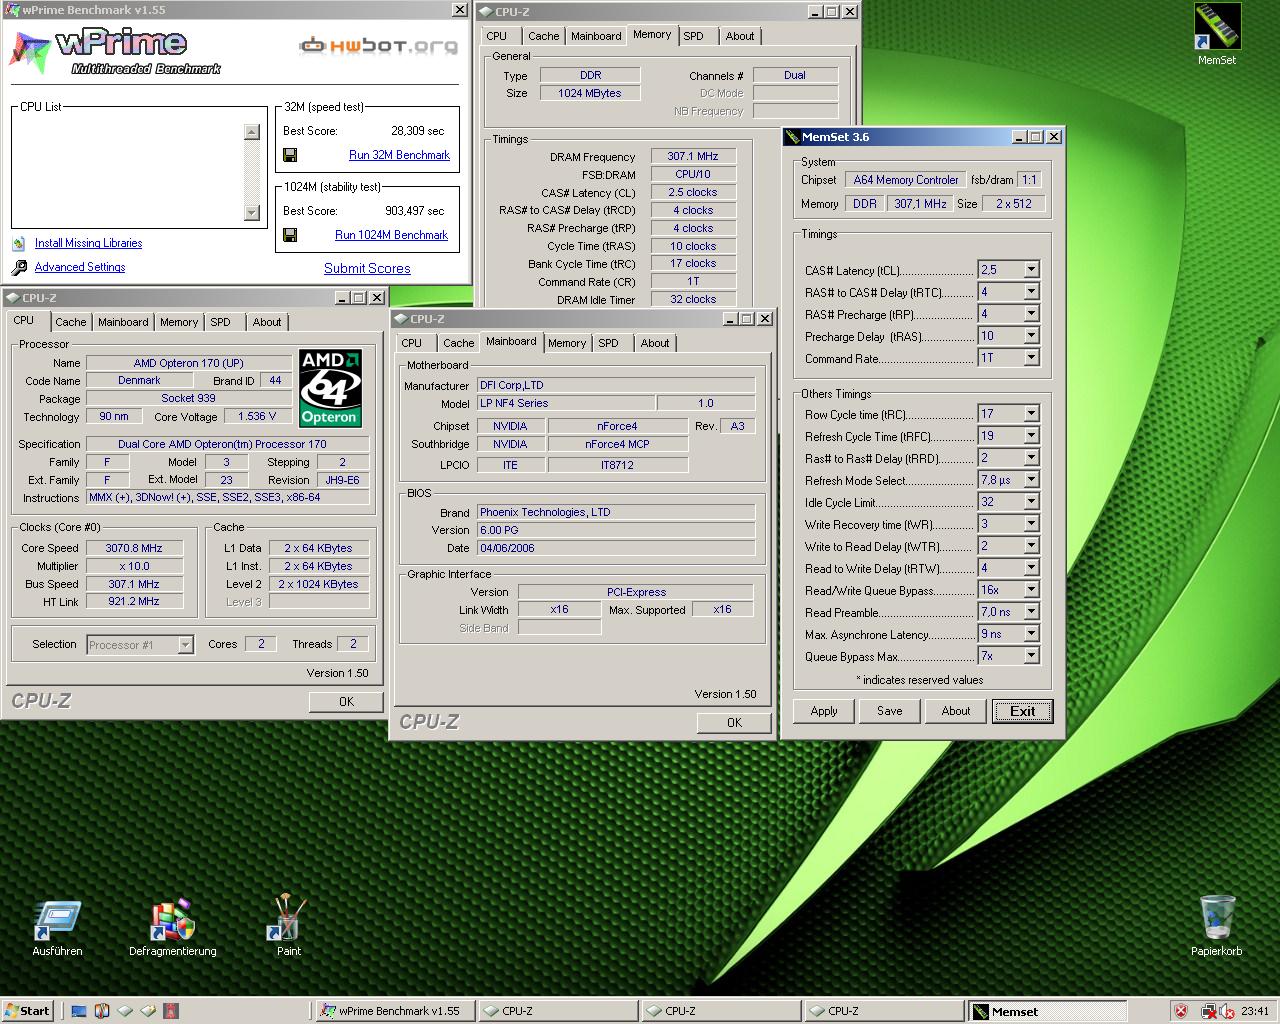Image resolution: width=1280 pixels, height=1024 pixels.
Task: Open the Advanced Settings link
Action: coord(80,267)
